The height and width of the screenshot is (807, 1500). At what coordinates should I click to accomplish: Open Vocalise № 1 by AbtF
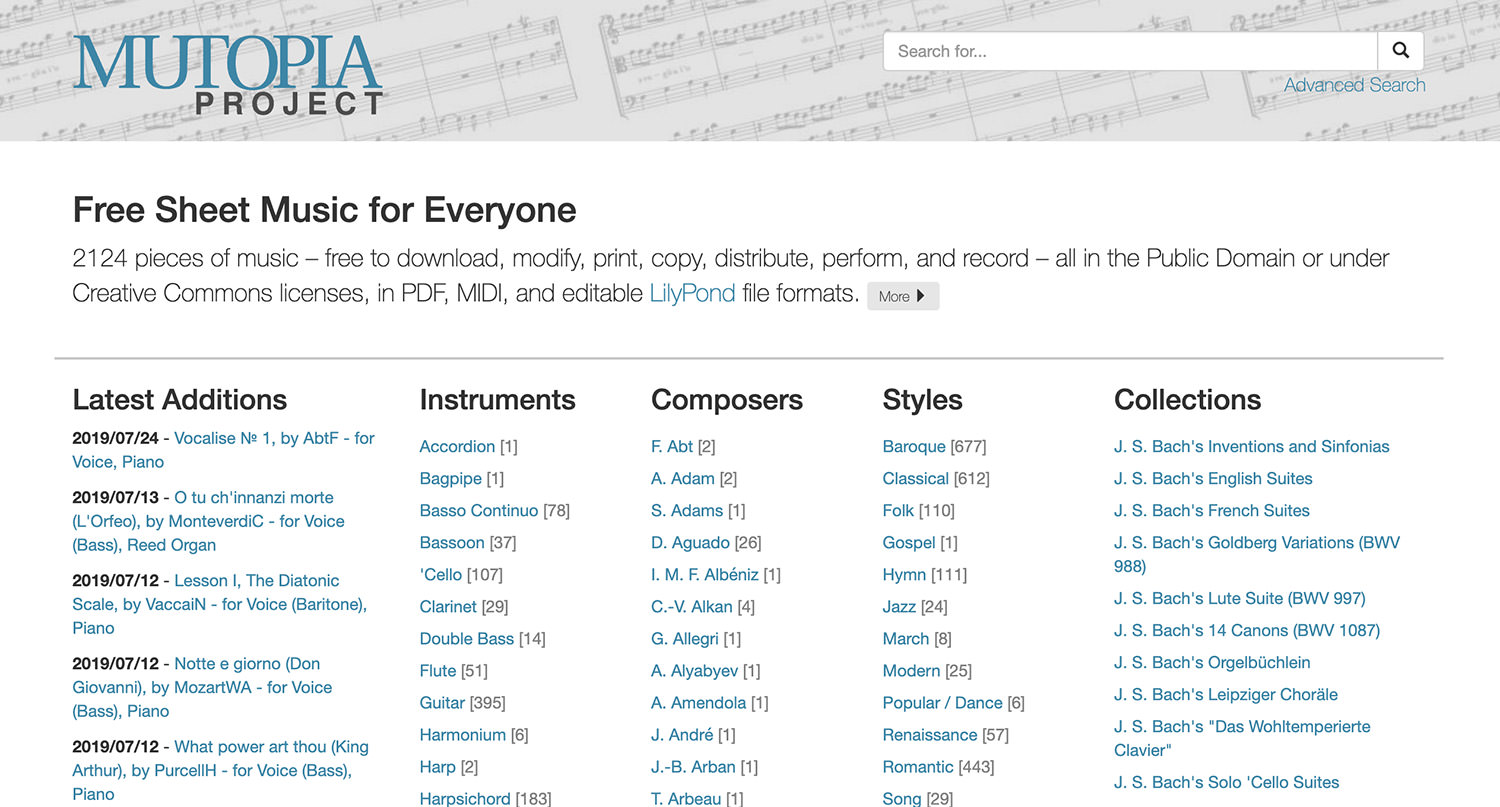(x=273, y=439)
